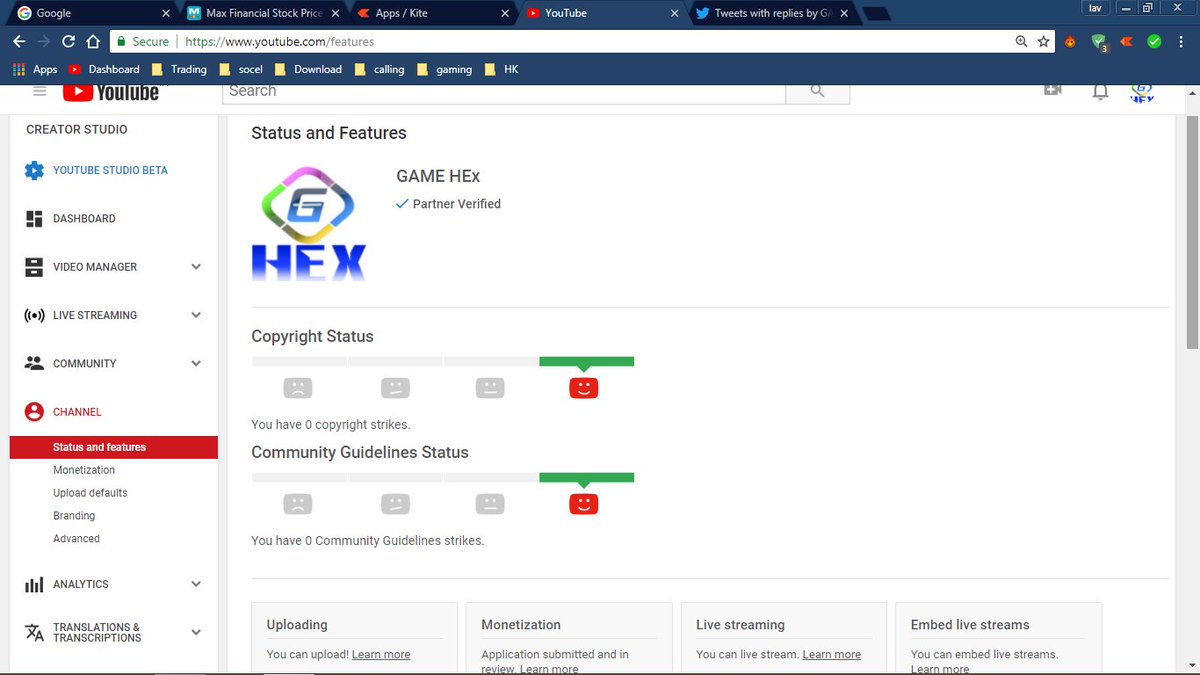Switch to the Max Financial Stock Price tab

click(264, 13)
